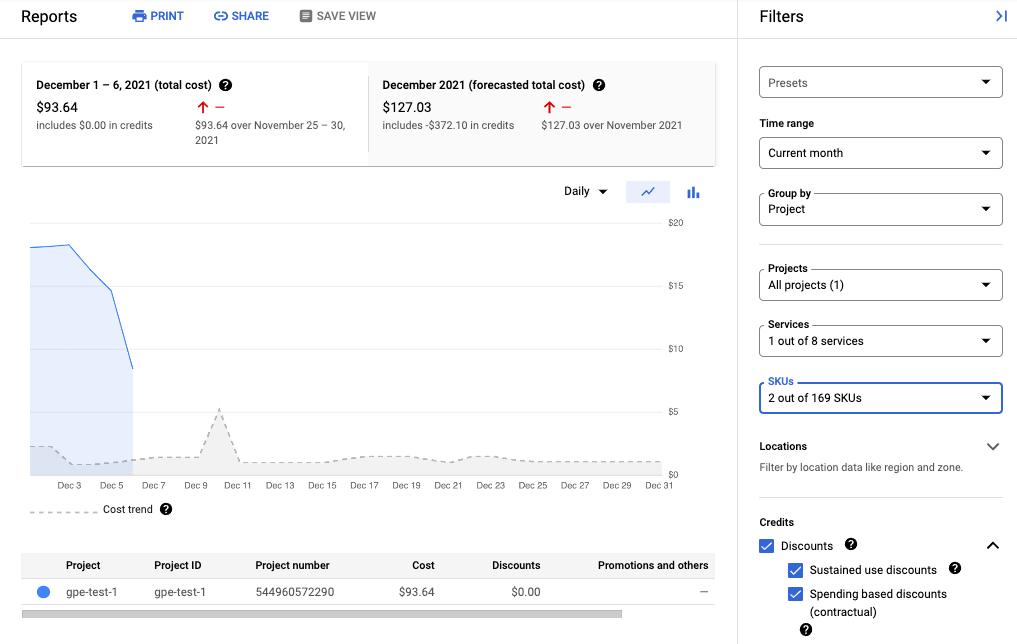Switch chart to bar view
The image size is (1017, 644).
(693, 191)
